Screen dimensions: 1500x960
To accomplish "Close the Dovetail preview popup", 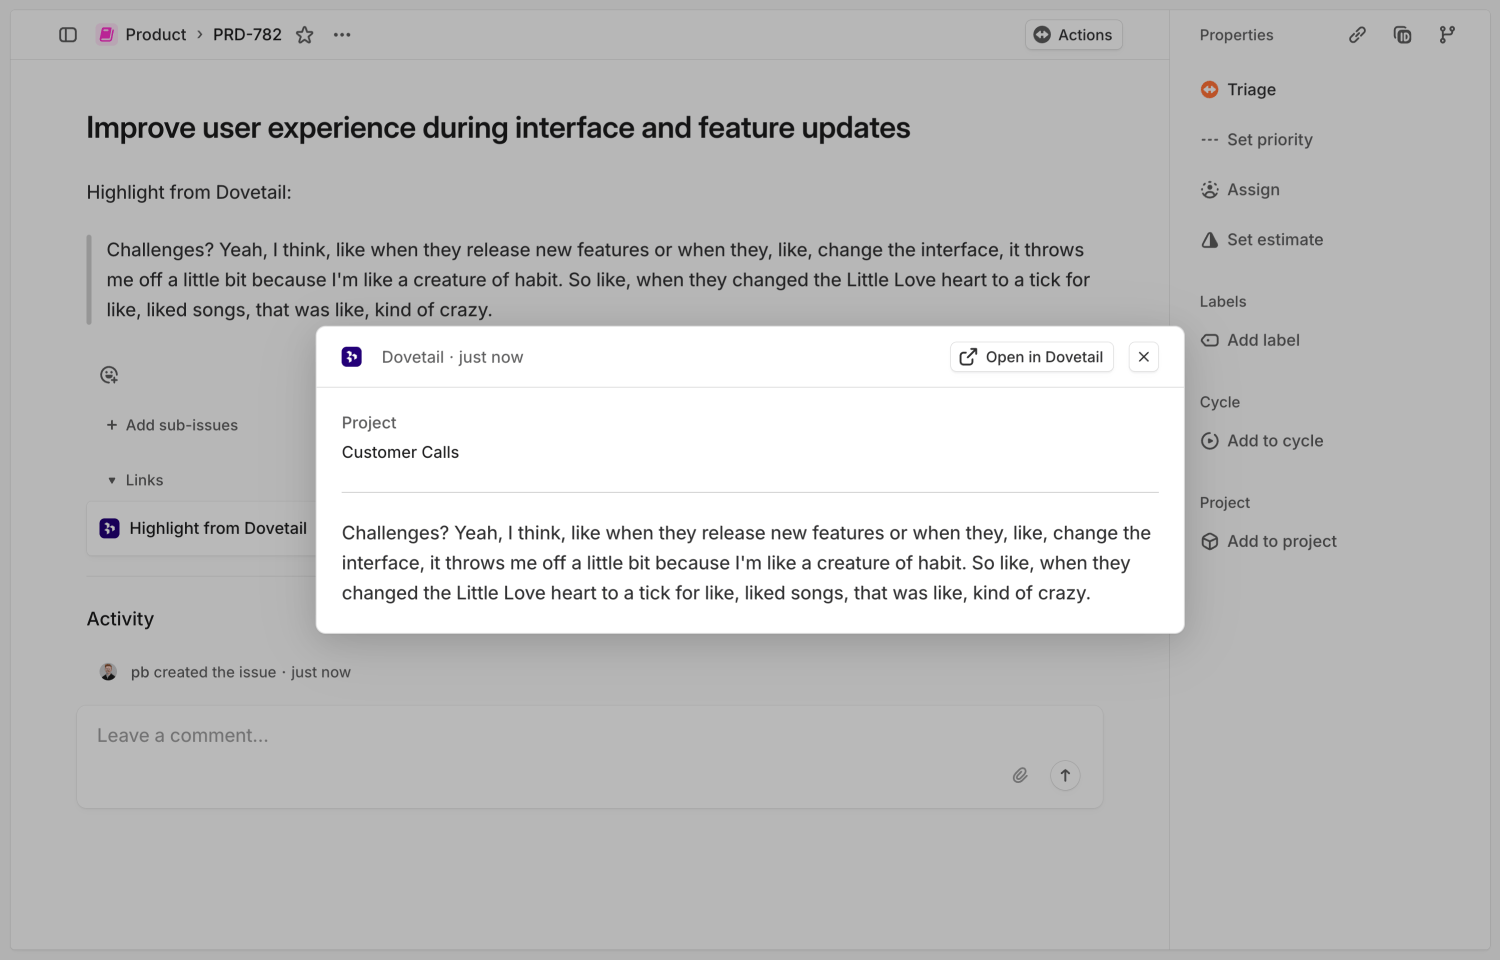I will pyautogui.click(x=1143, y=357).
